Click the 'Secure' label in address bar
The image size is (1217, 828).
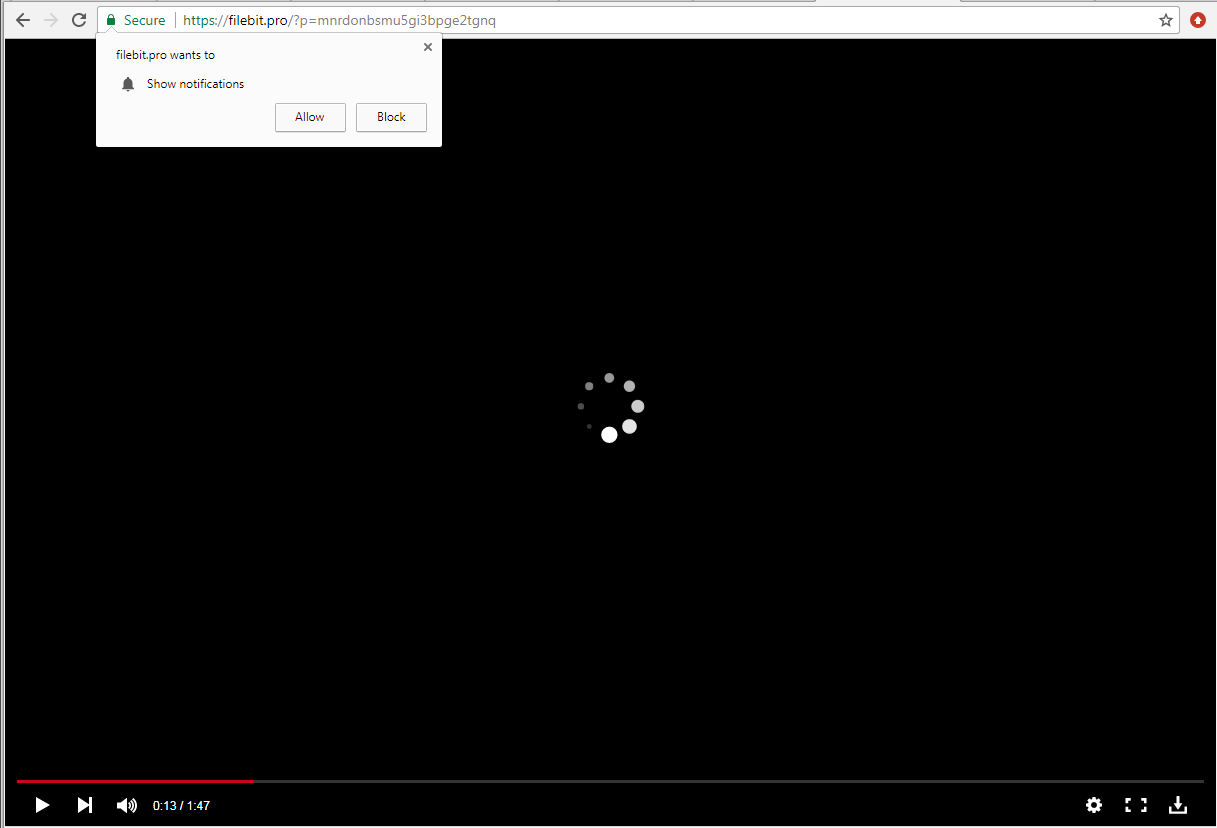pos(145,20)
